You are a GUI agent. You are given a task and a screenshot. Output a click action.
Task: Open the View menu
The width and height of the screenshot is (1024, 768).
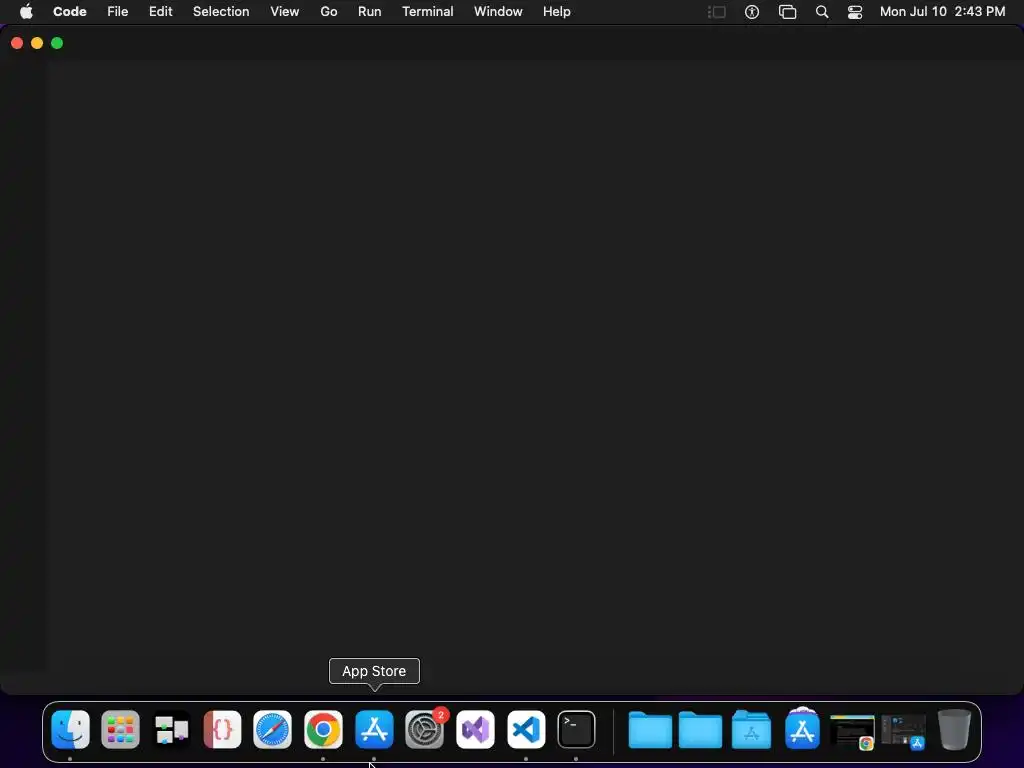[285, 12]
